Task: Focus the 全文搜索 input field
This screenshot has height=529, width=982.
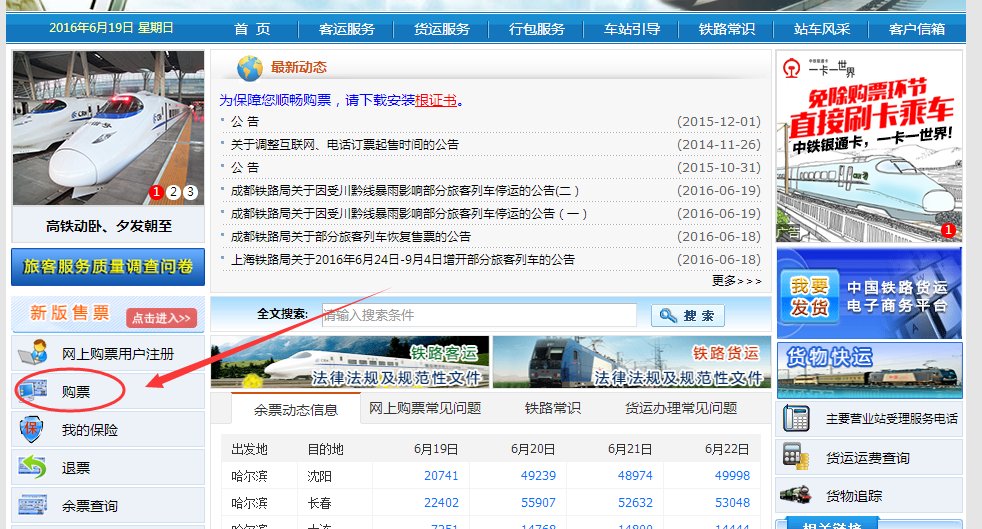Action: click(x=479, y=315)
